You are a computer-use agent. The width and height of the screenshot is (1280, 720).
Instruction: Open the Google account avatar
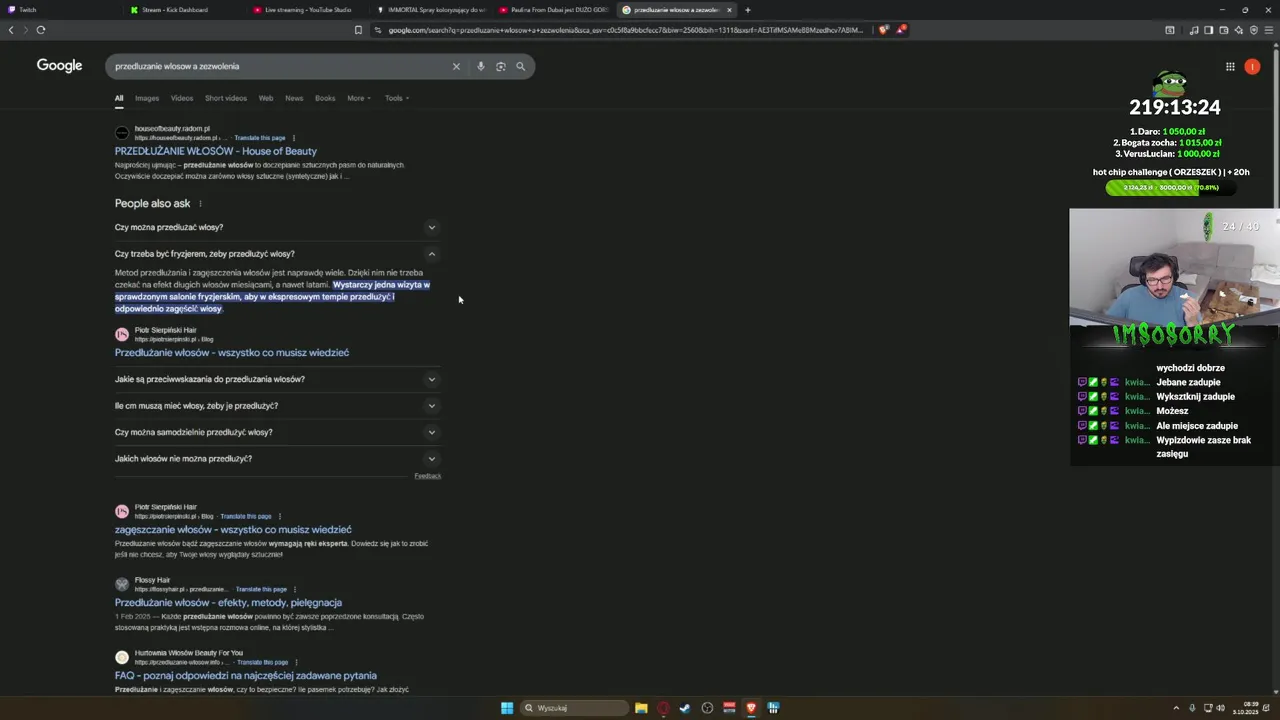[1252, 66]
